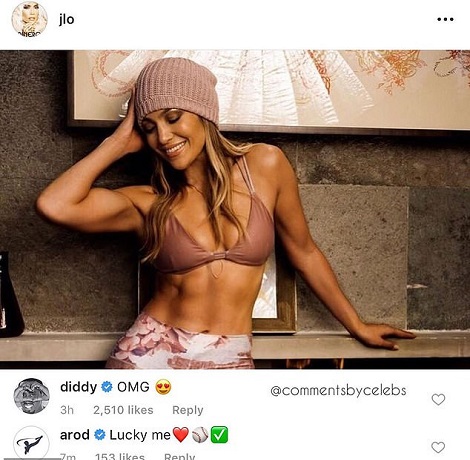The height and width of the screenshot is (460, 470).
Task: Tap the @commentsbycelebs watermark text
Action: click(x=338, y=390)
